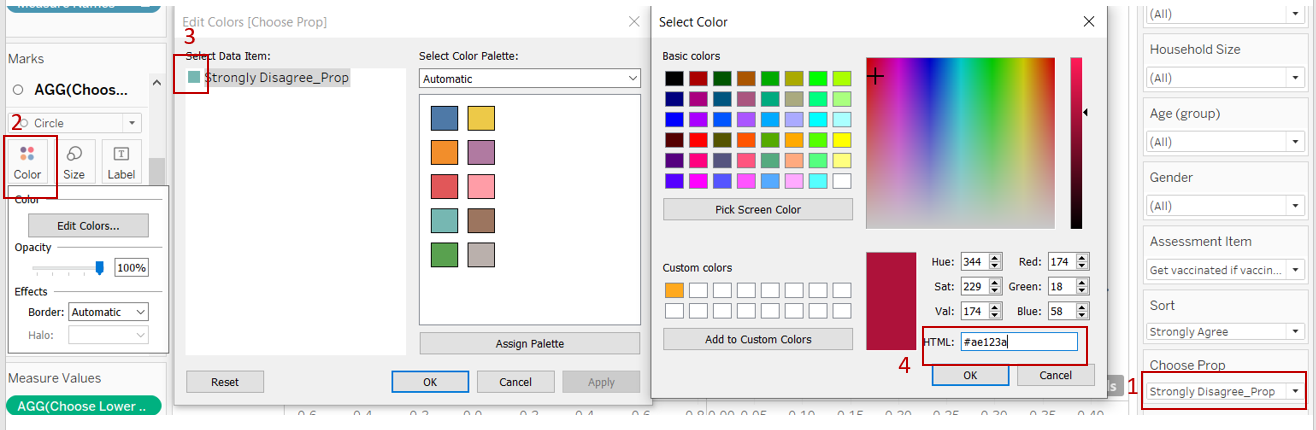The height and width of the screenshot is (430, 1316).
Task: Click the Size marks card button
Action: coord(74,161)
